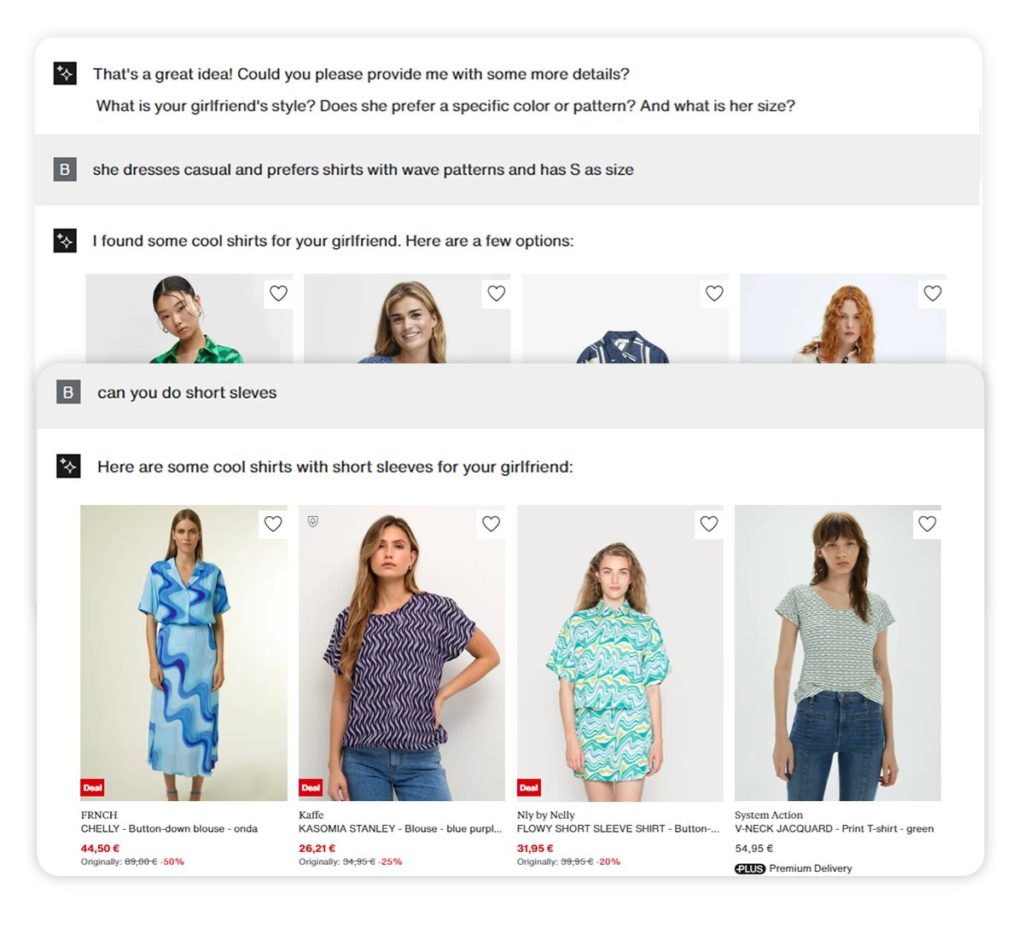
Task: Click the PLUS Premium Delivery badge
Action: 793,869
